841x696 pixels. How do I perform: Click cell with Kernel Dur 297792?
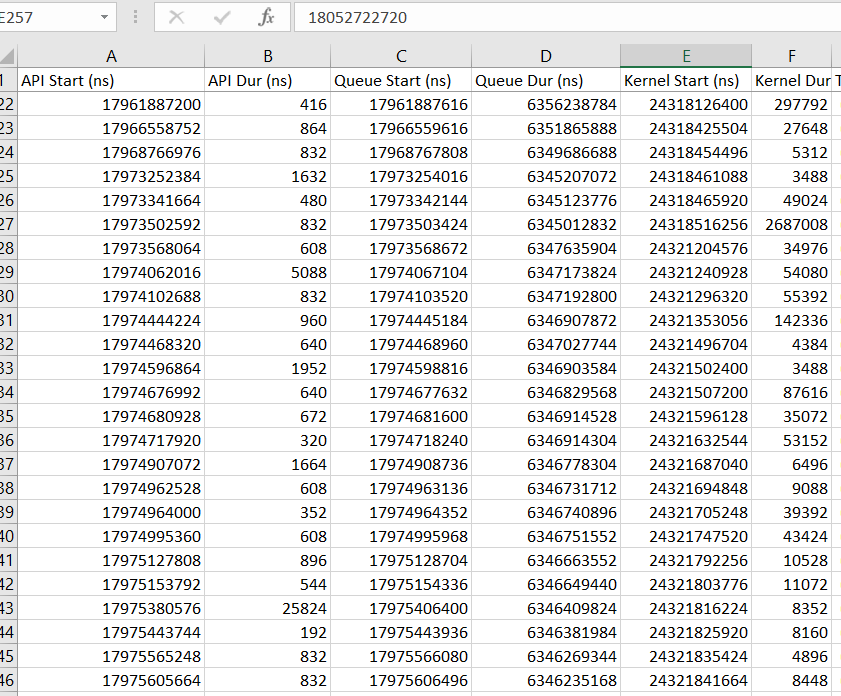tap(792, 105)
